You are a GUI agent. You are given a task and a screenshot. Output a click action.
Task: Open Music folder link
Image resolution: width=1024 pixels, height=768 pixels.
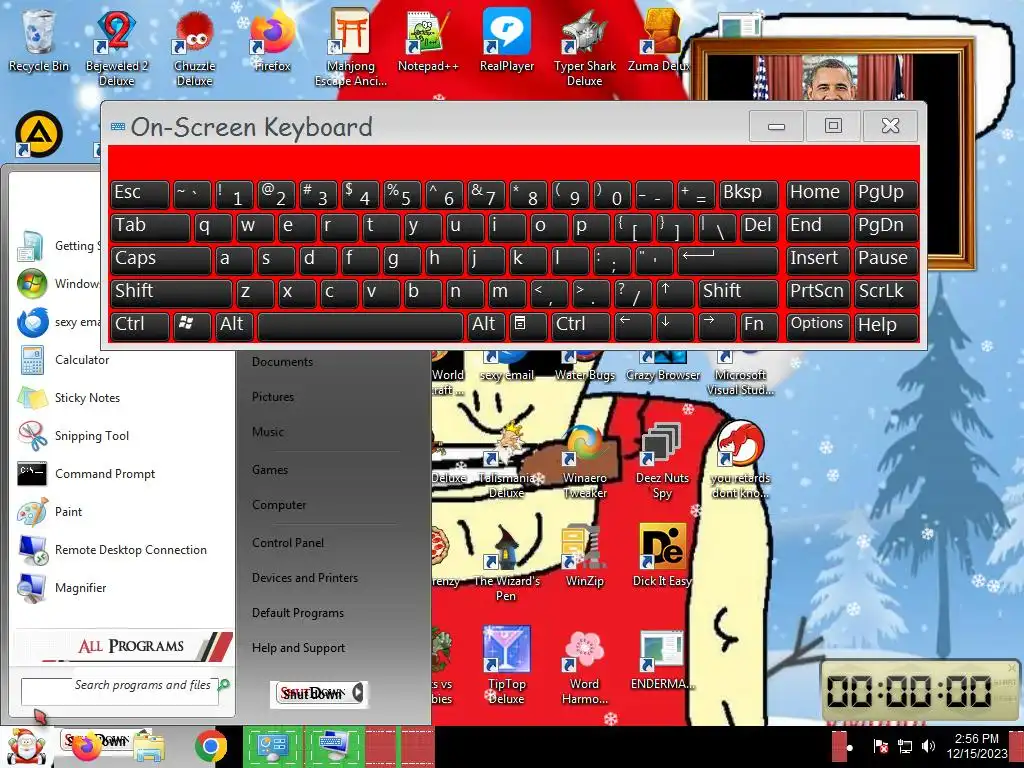tap(268, 432)
